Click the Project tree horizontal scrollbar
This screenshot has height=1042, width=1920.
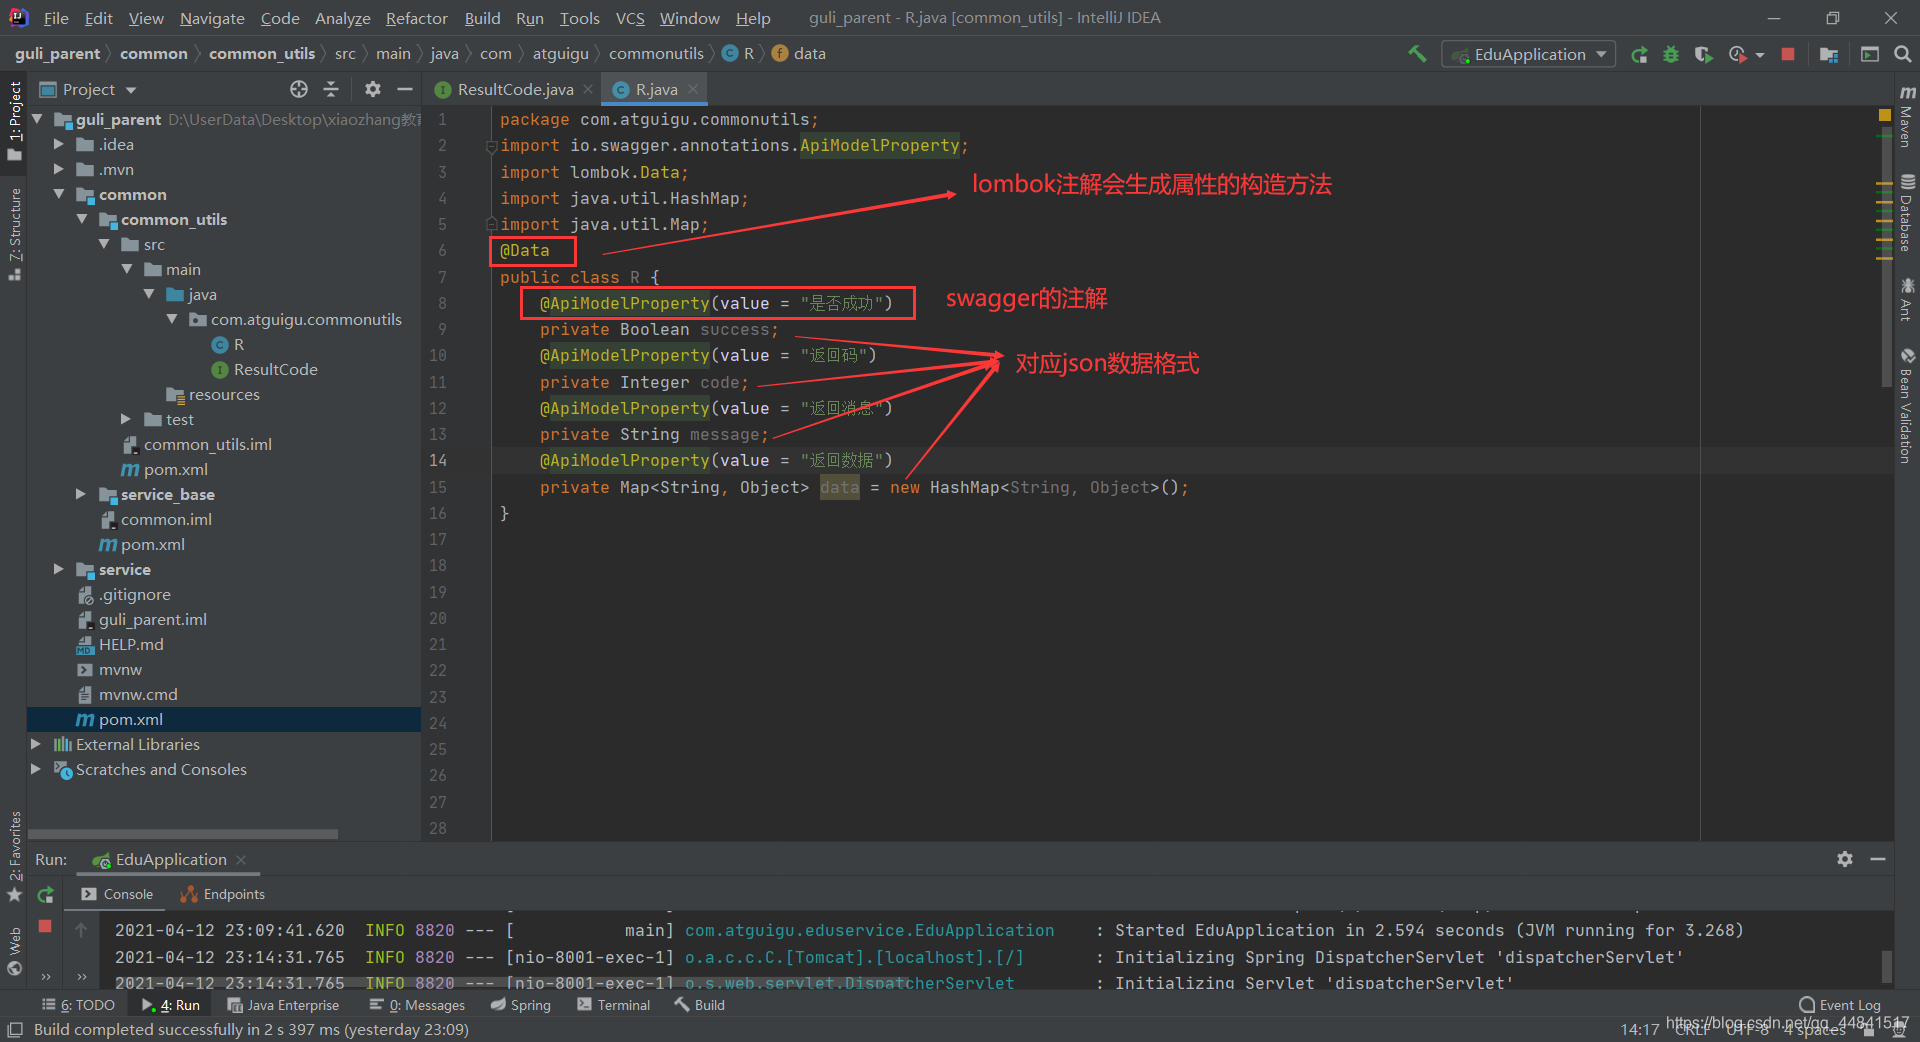tap(183, 833)
